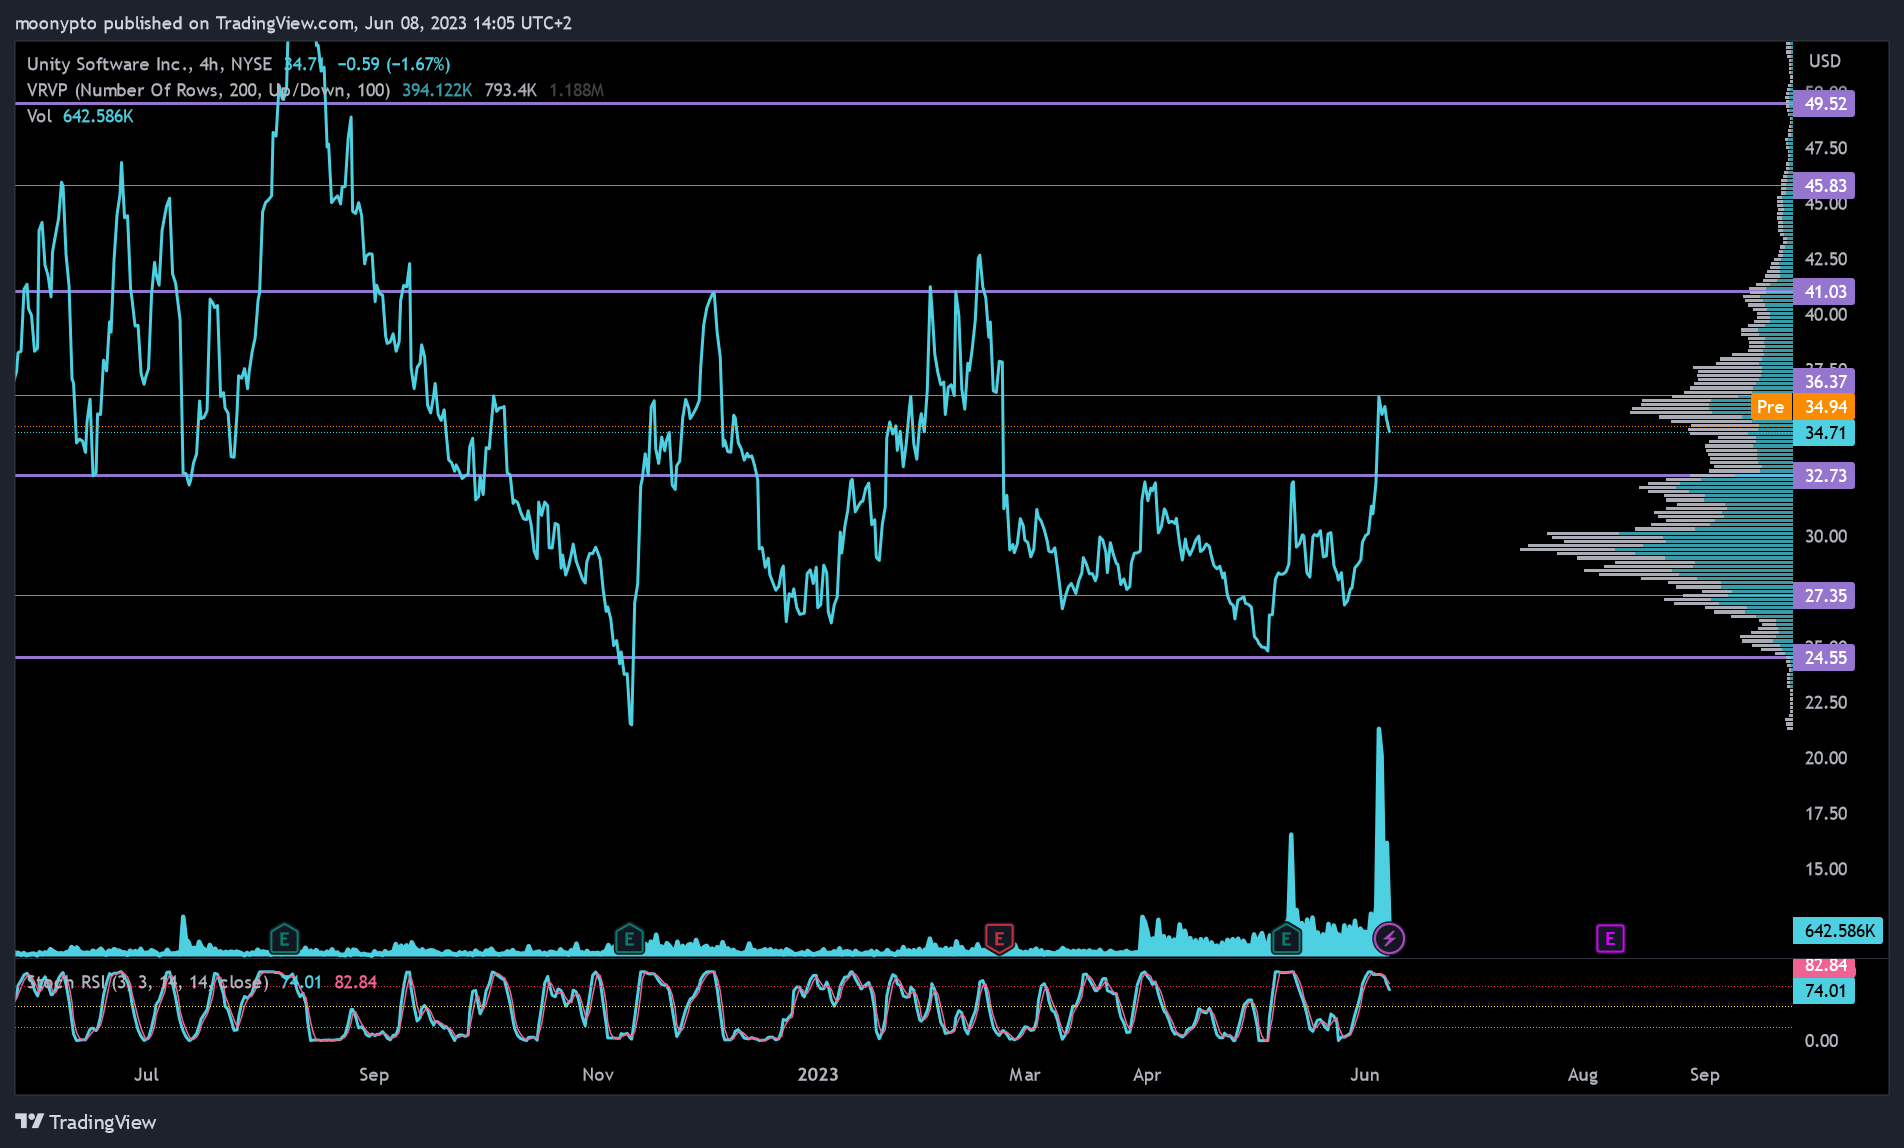Click the 27.35 price level label
This screenshot has width=1904, height=1148.
pyautogui.click(x=1824, y=596)
